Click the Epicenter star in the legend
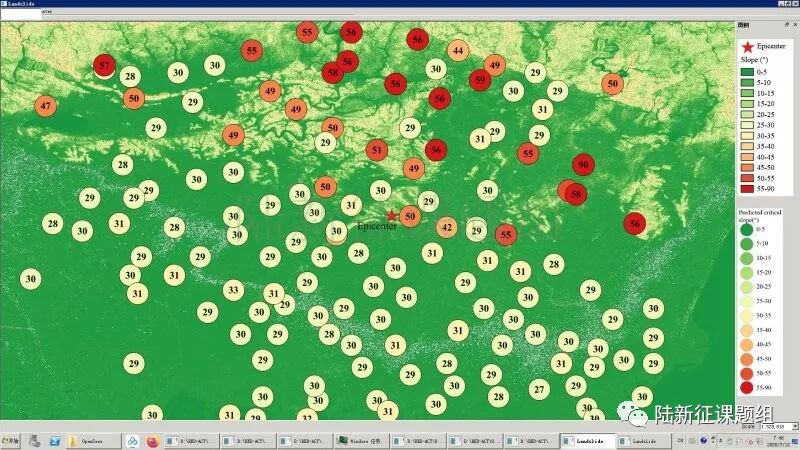800x450 pixels. (747, 47)
